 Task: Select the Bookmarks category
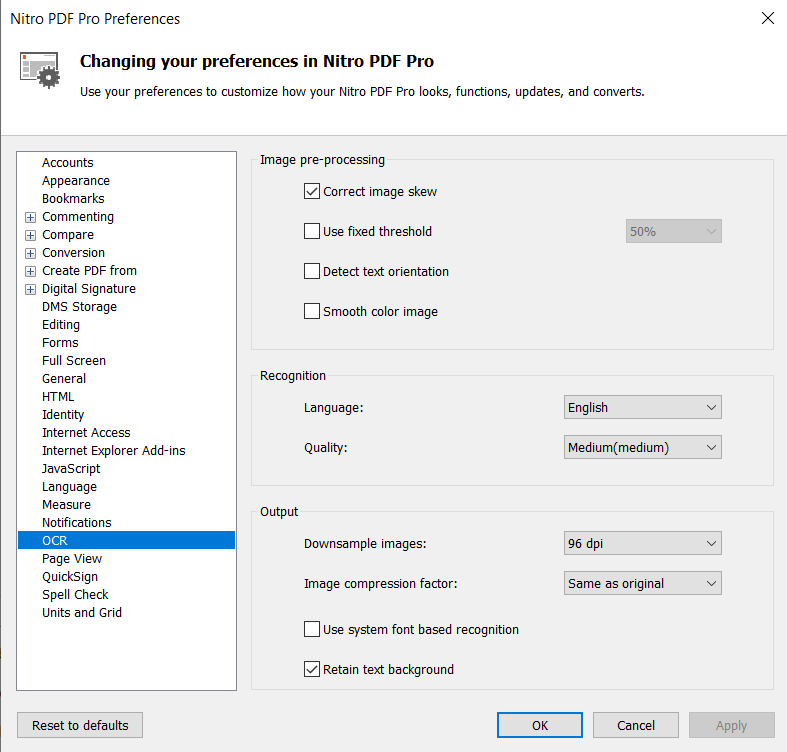click(x=73, y=199)
